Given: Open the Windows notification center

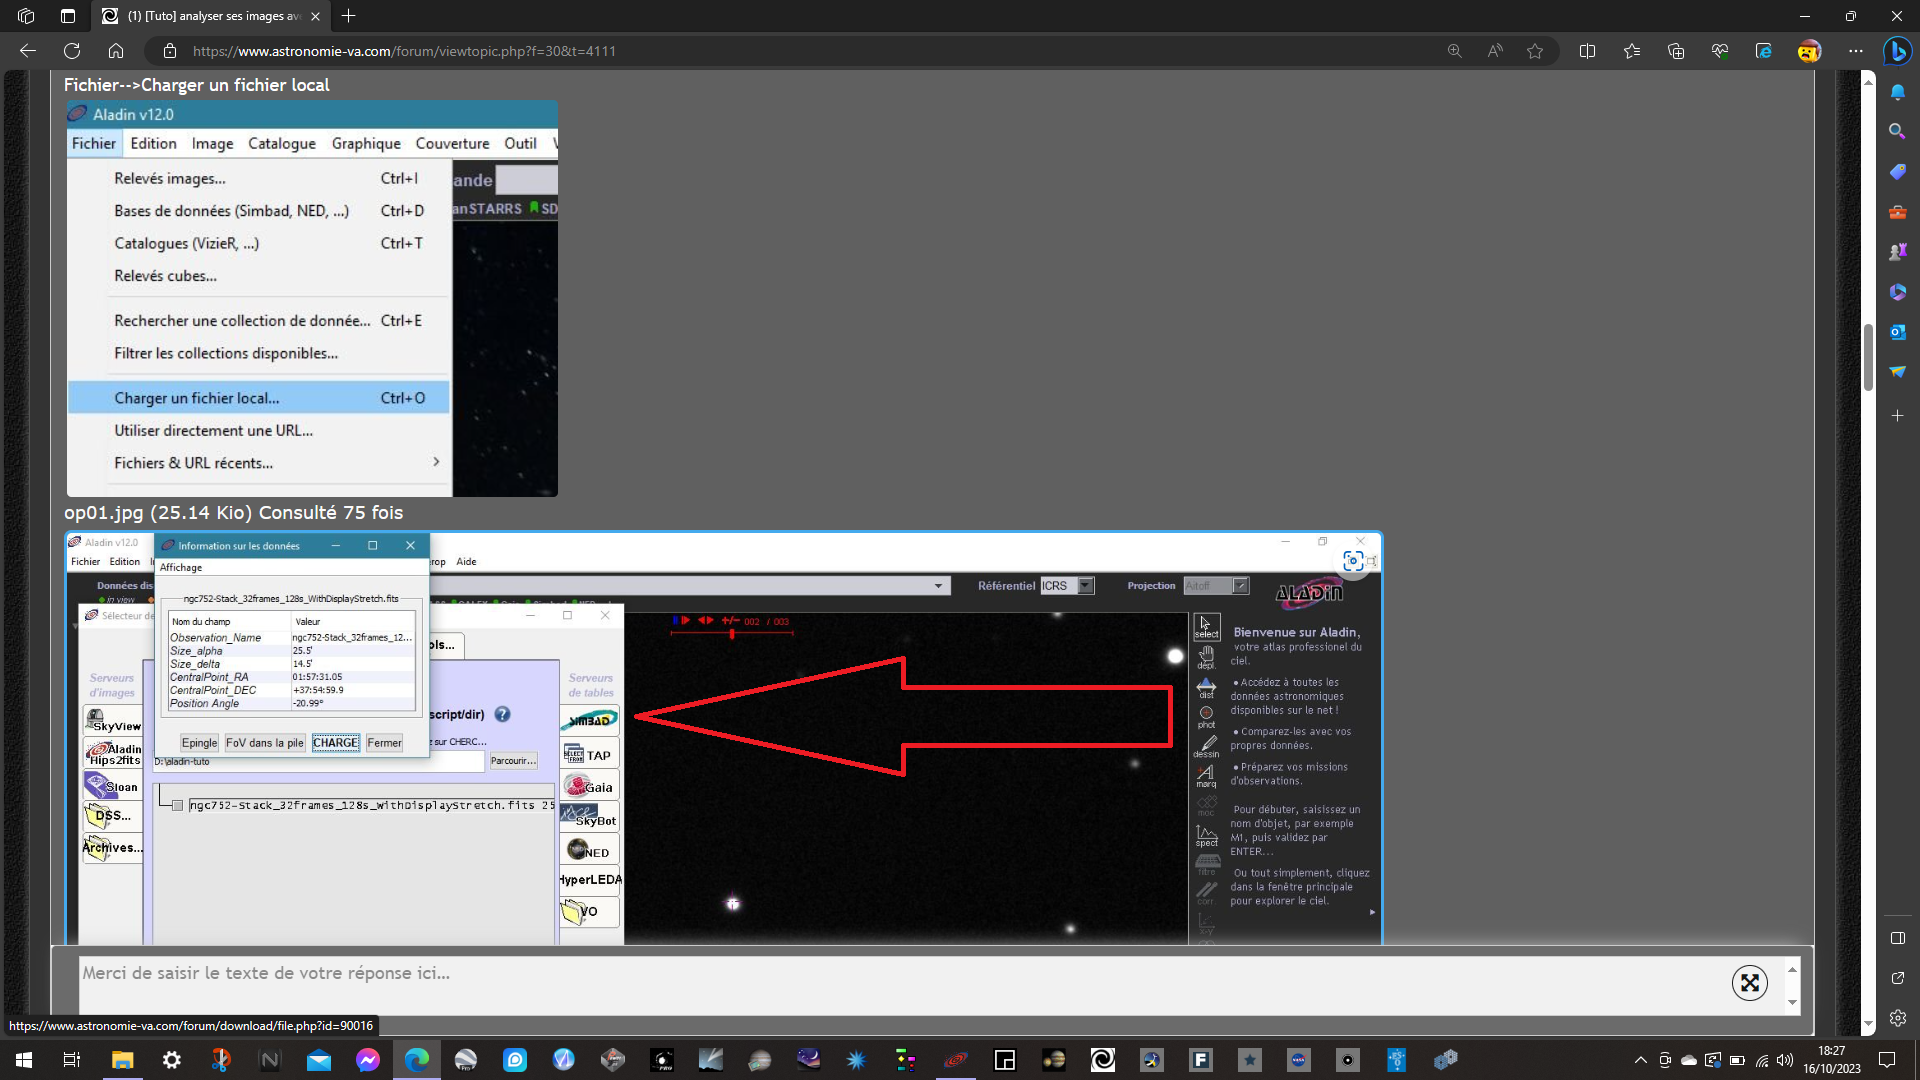Looking at the screenshot, I should [x=1887, y=1060].
